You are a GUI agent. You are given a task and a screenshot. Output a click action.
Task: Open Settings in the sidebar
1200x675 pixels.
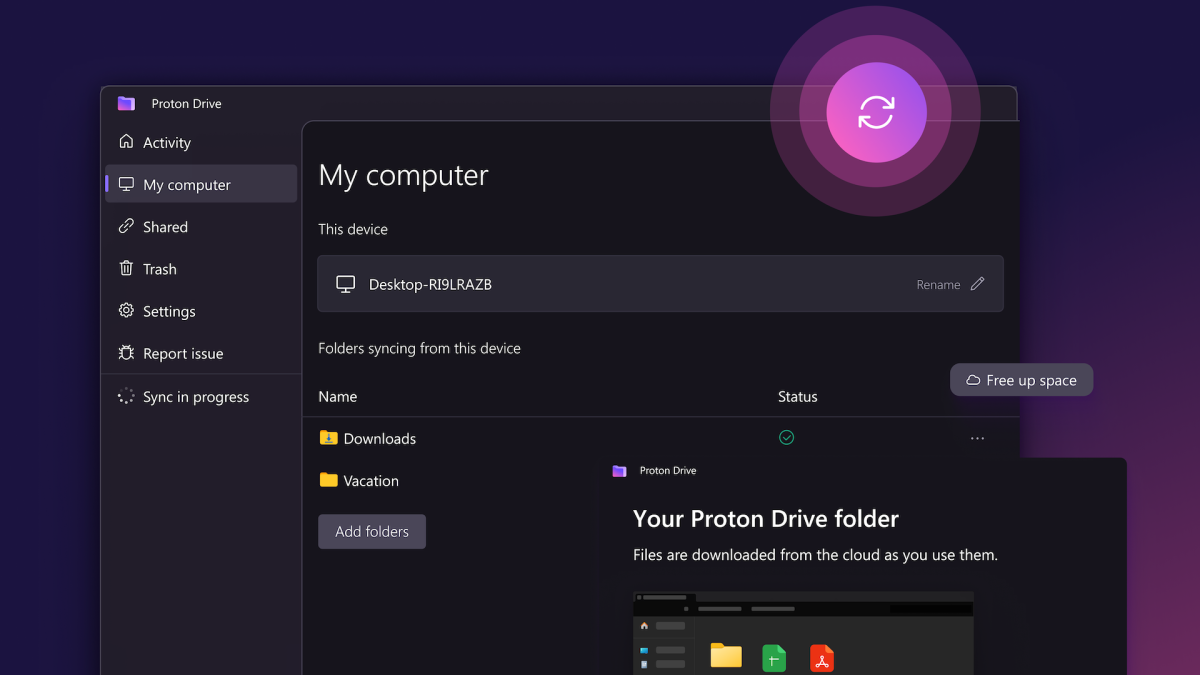[169, 311]
